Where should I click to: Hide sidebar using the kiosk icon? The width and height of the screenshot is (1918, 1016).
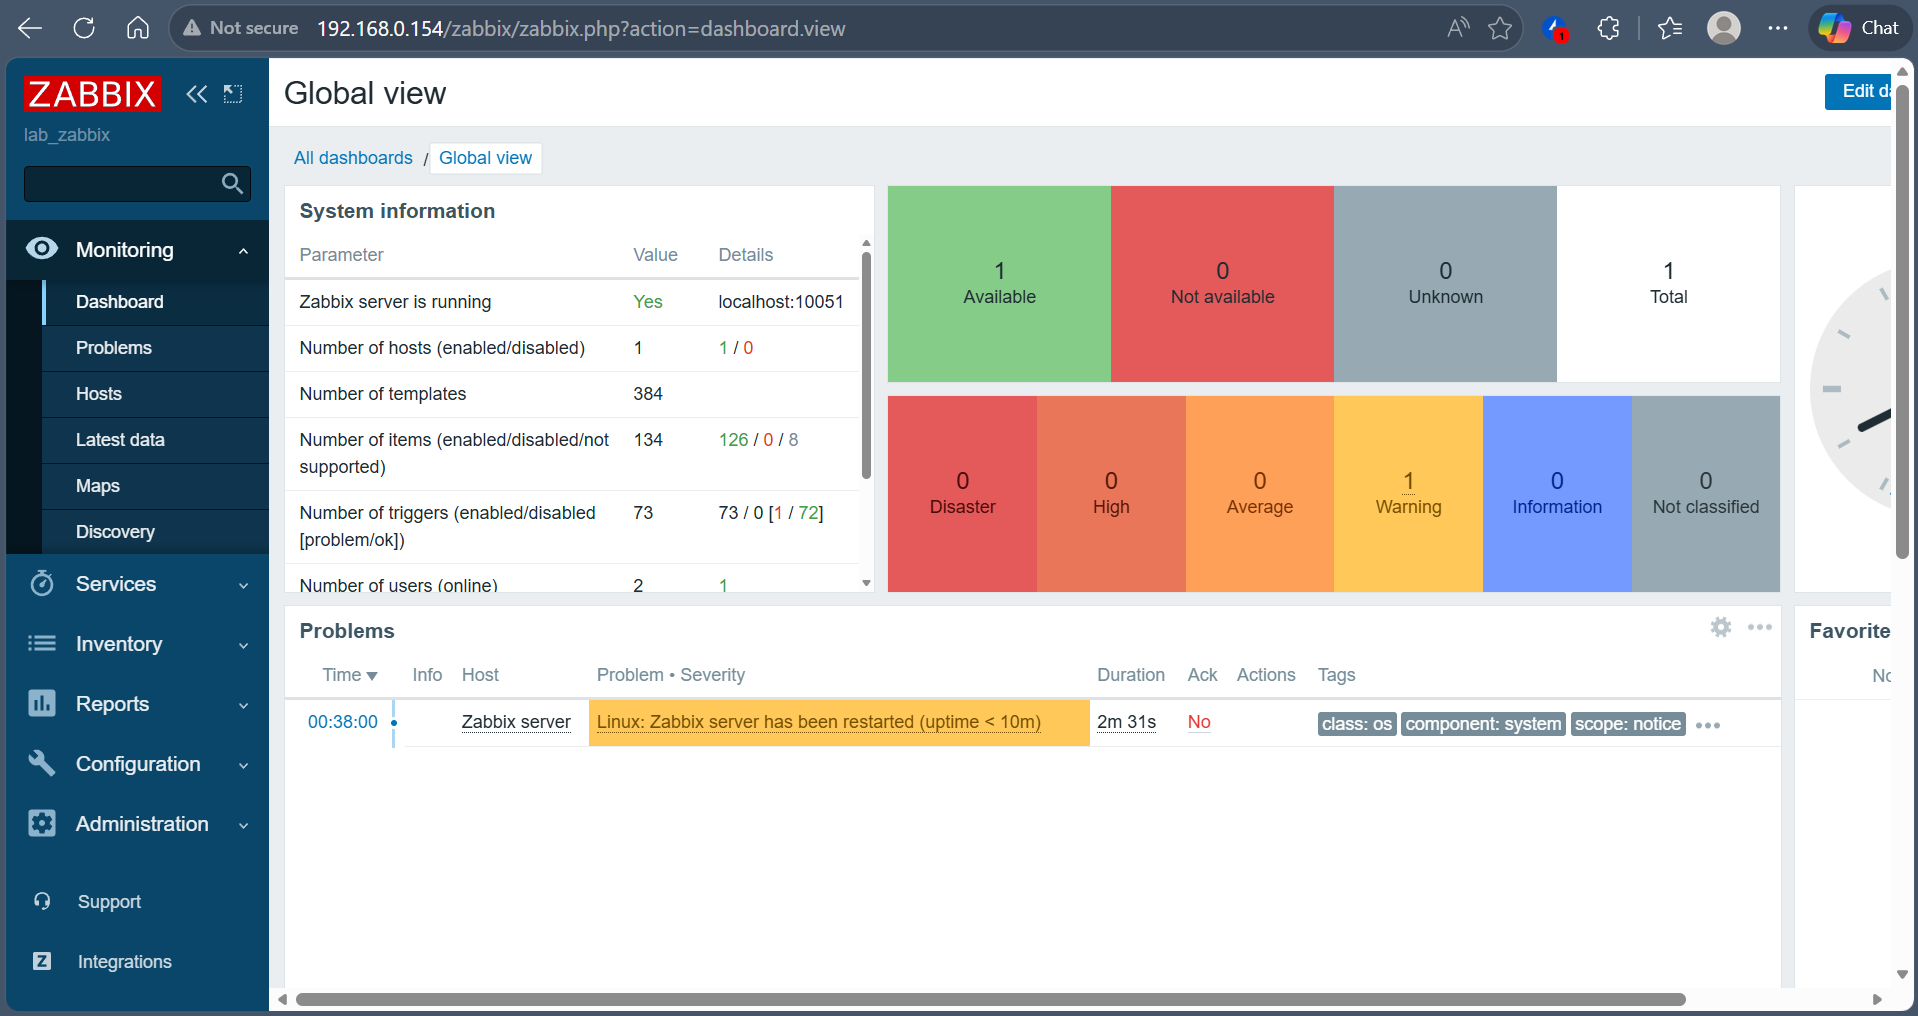point(233,94)
